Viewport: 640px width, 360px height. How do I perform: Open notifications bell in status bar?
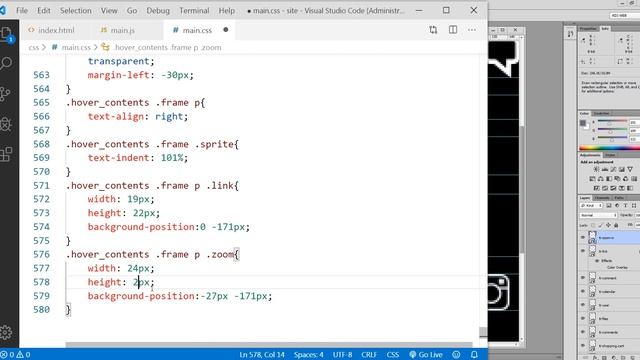point(474,354)
